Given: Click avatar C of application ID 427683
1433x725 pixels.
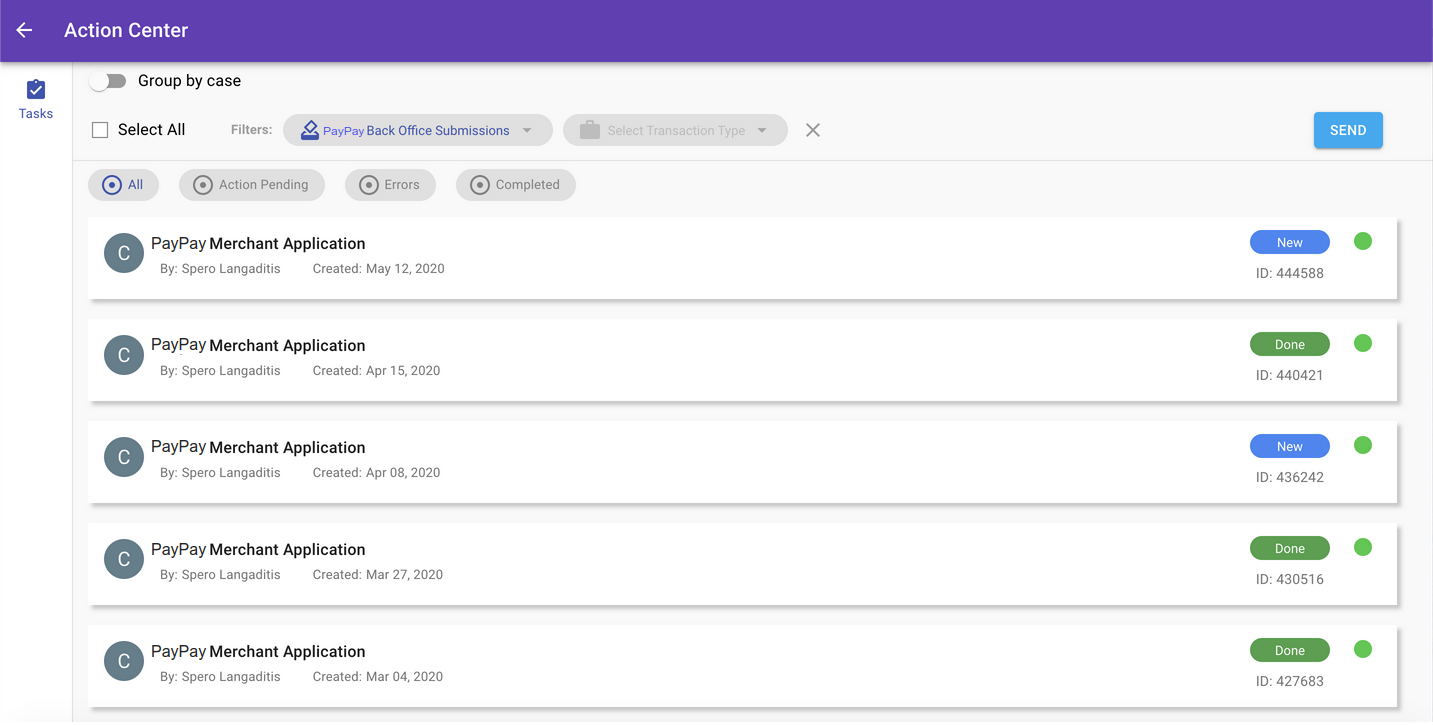Looking at the screenshot, I should click(x=124, y=661).
